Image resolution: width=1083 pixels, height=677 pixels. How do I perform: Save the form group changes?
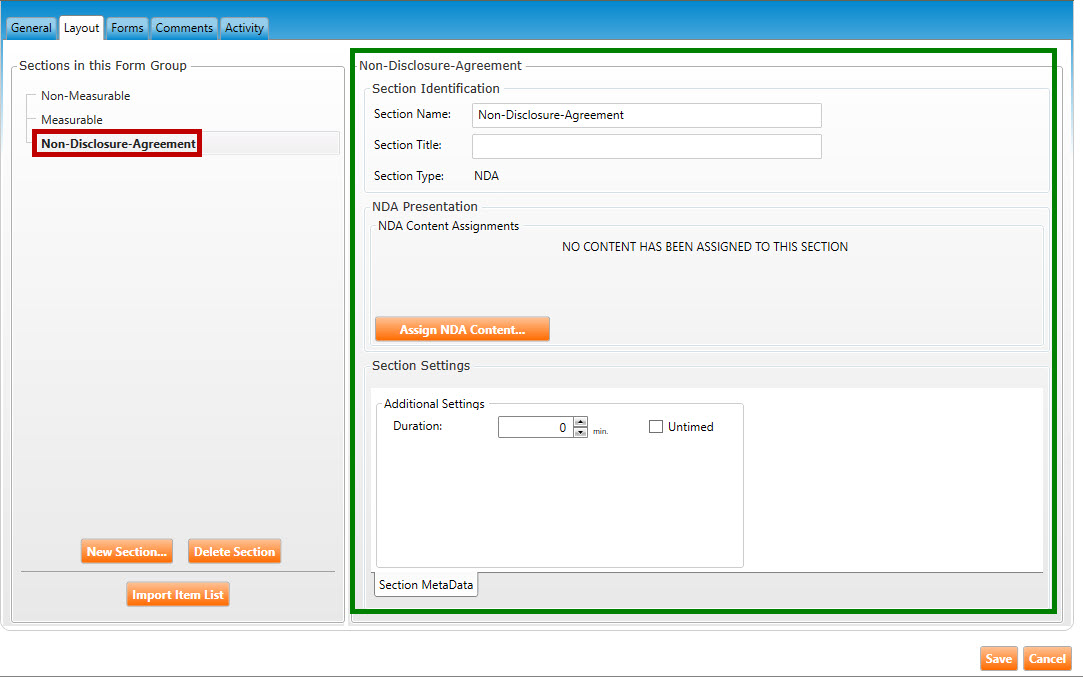pos(998,659)
